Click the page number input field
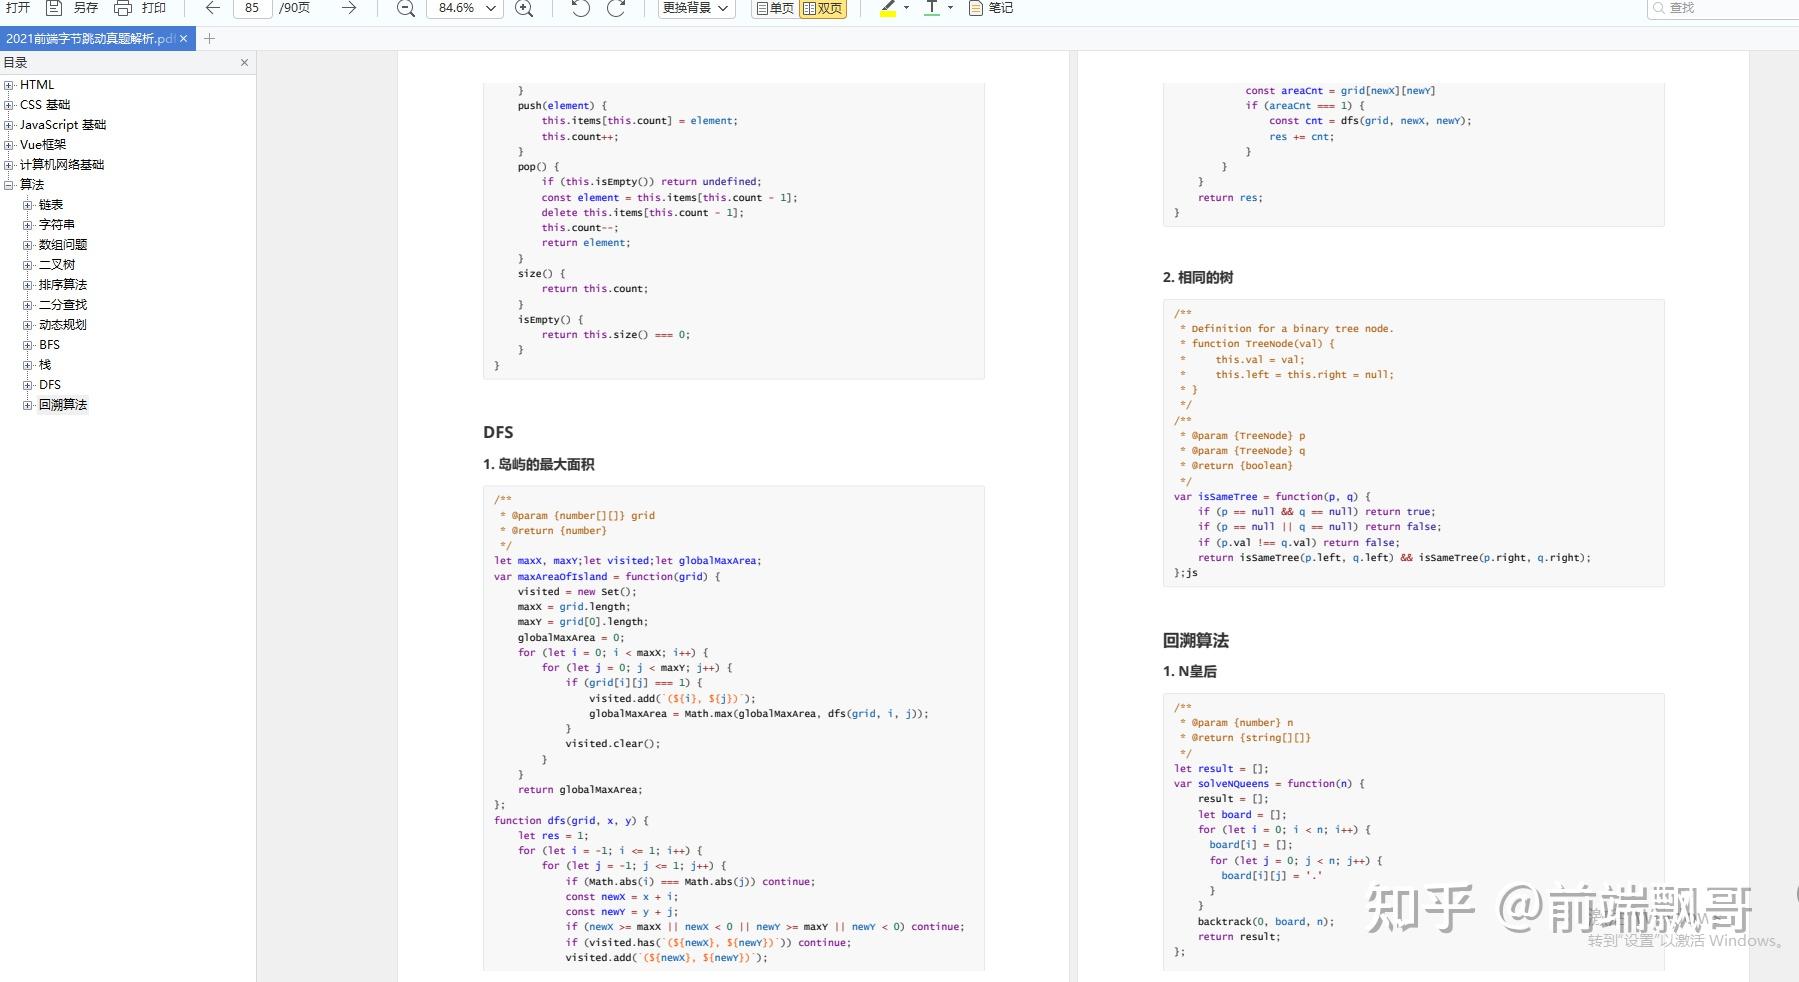 (252, 8)
